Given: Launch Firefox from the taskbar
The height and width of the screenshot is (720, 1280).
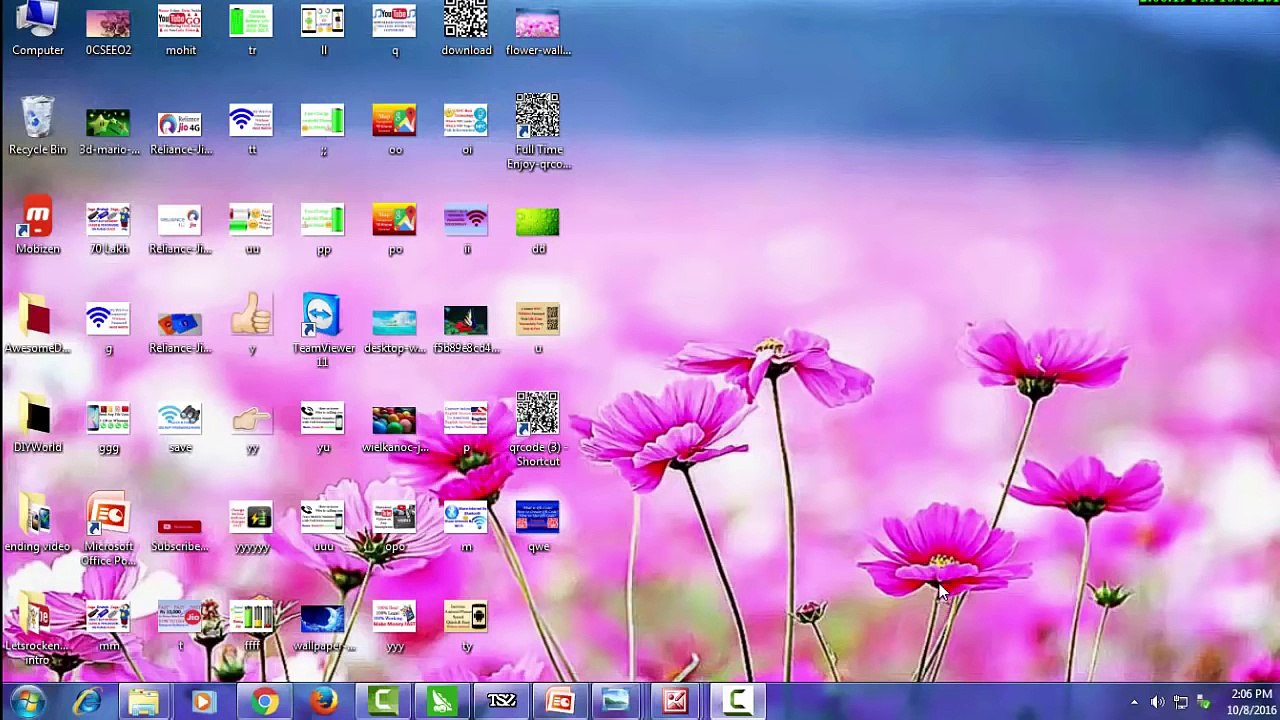Looking at the screenshot, I should 323,702.
